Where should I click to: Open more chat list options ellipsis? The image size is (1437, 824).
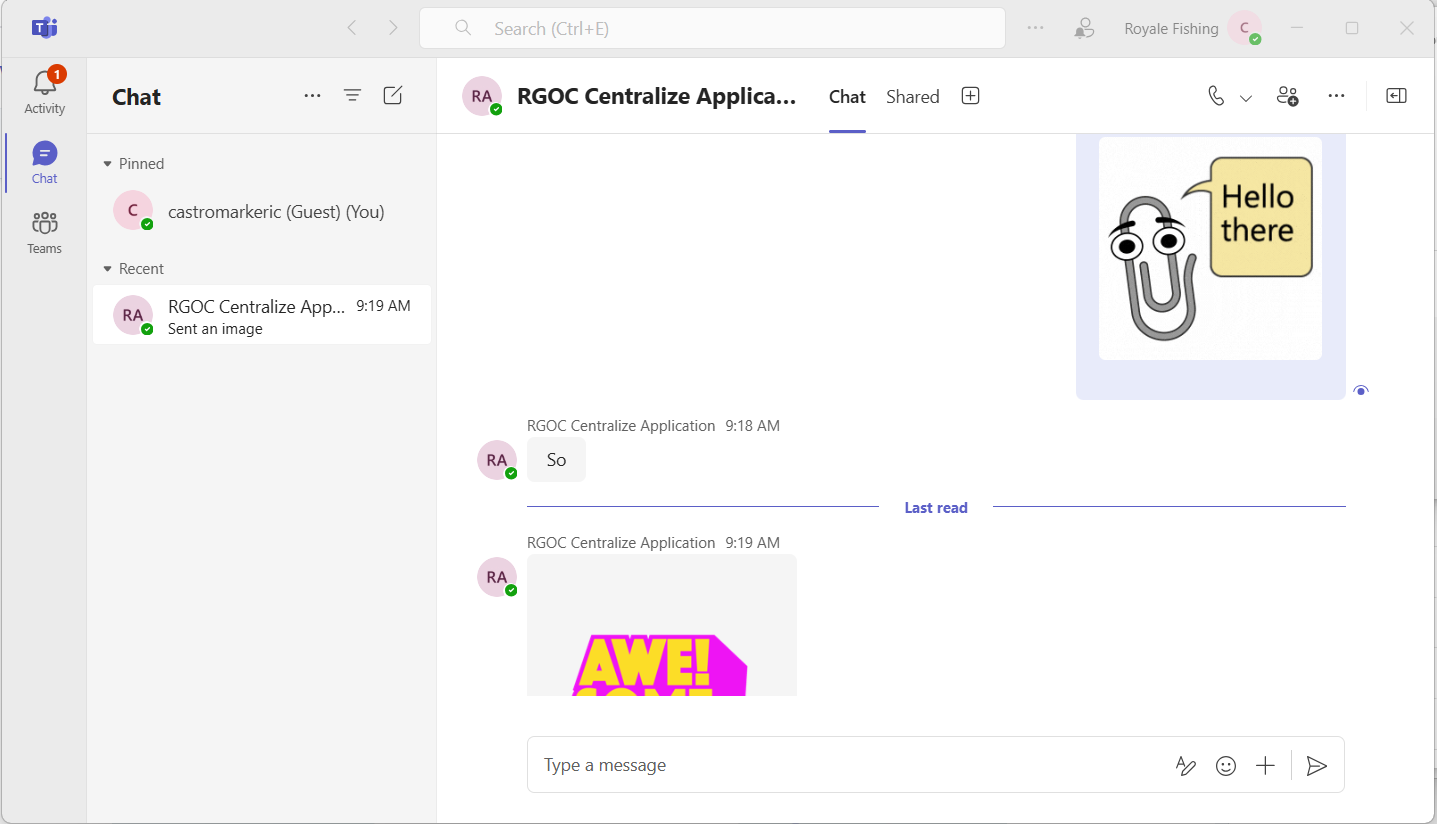pyautogui.click(x=312, y=95)
